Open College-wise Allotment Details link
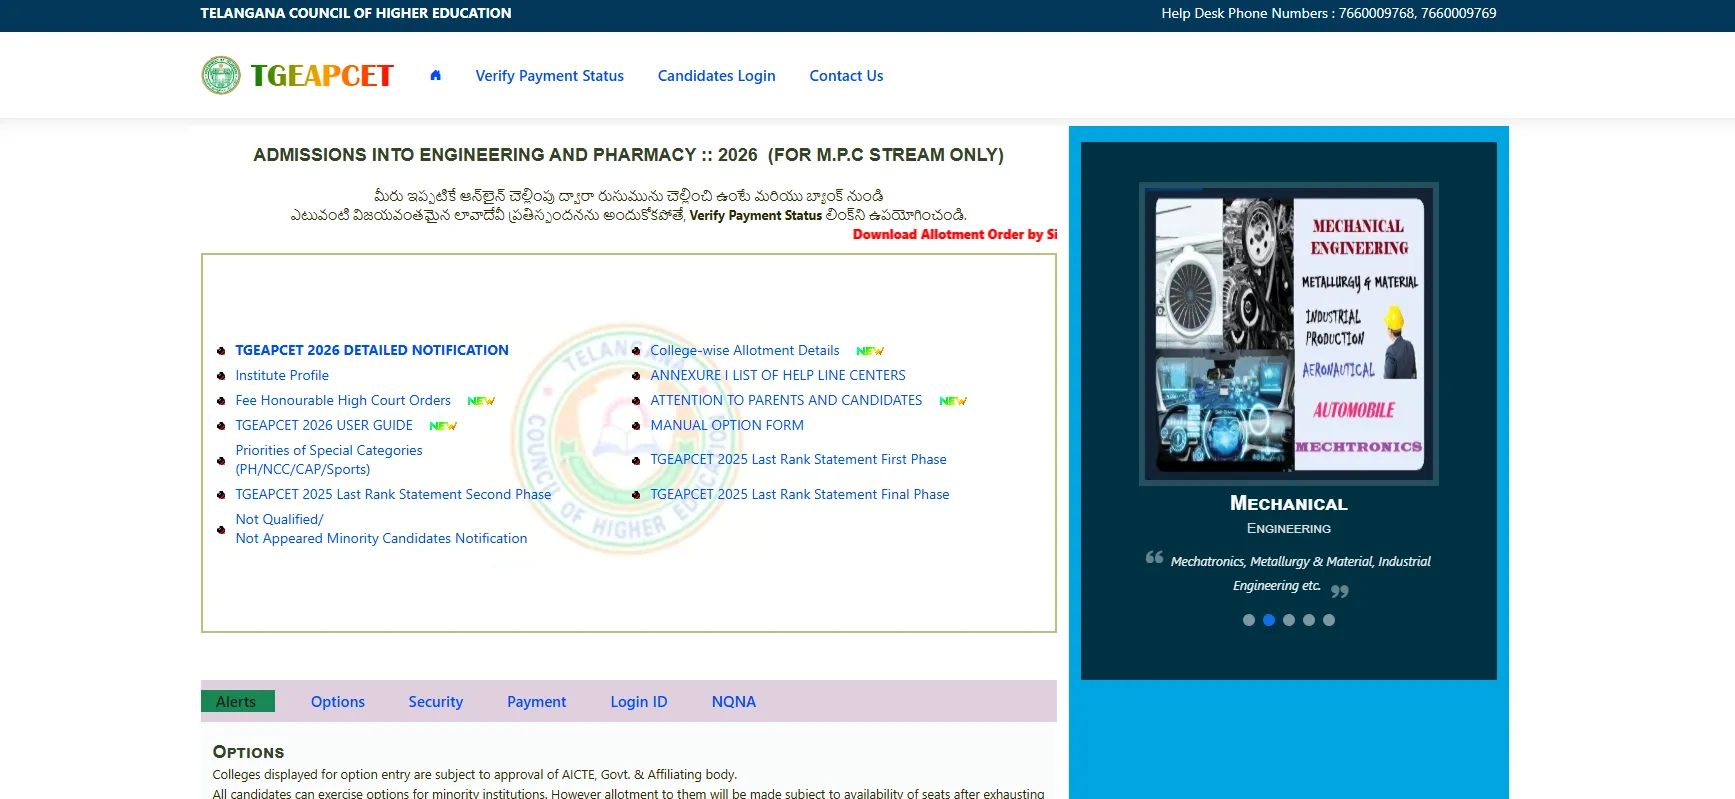The image size is (1735, 799). (745, 350)
